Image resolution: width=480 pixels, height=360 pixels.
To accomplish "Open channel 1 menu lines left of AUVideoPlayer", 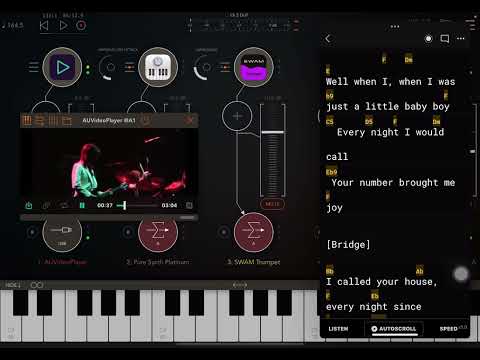I will 33,67.
